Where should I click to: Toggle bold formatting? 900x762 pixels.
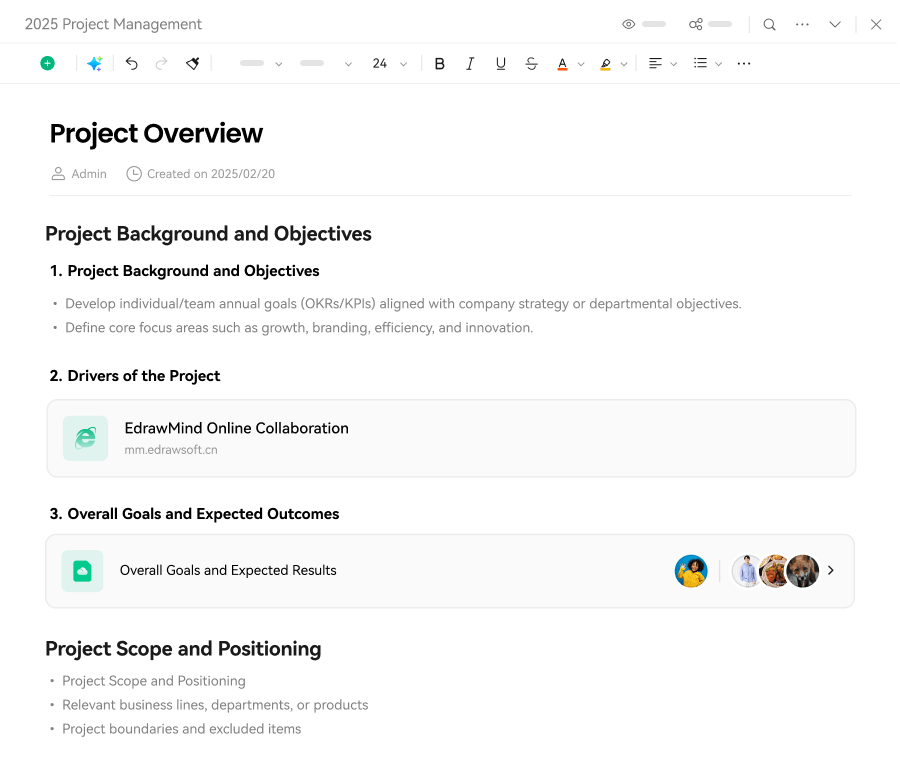pos(439,63)
